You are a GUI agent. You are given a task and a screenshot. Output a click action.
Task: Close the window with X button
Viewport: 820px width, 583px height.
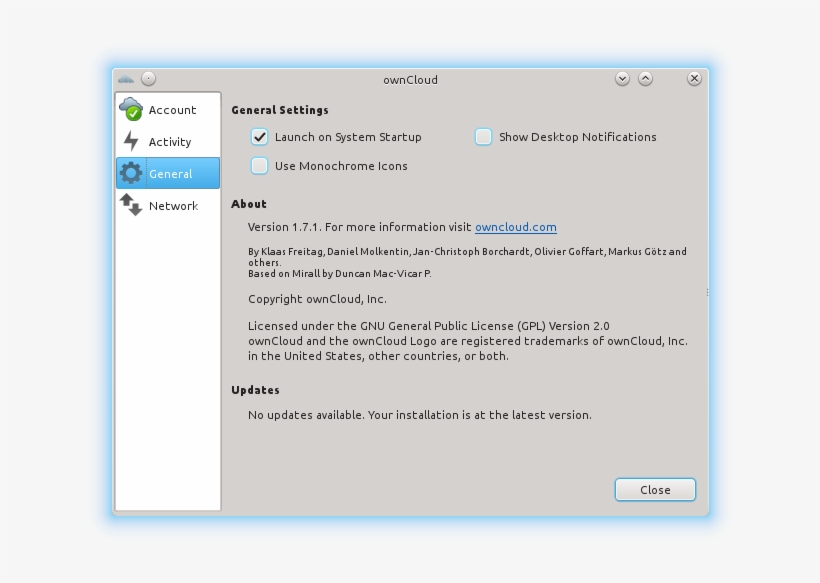pyautogui.click(x=694, y=79)
